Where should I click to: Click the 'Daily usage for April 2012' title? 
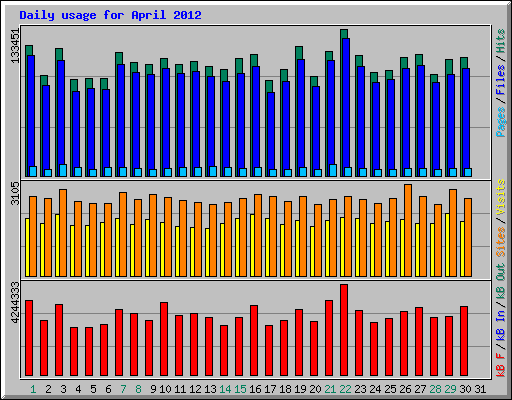[110, 15]
